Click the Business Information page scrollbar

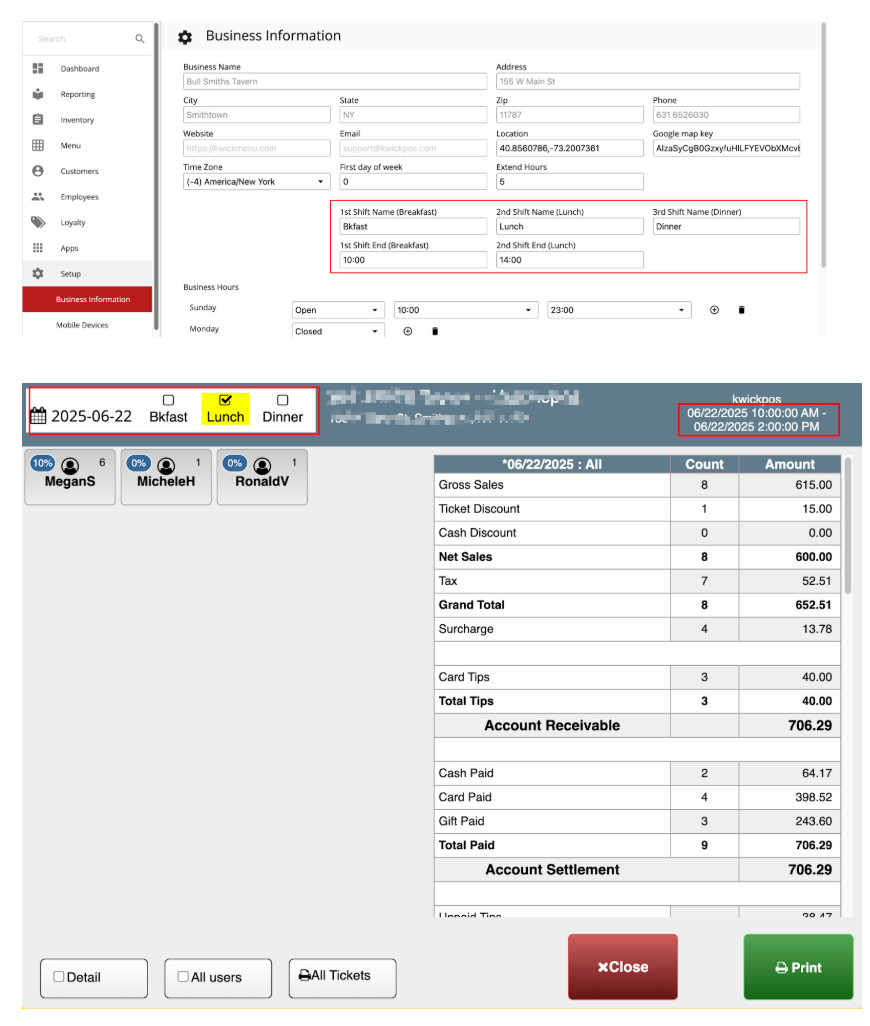pos(824,145)
